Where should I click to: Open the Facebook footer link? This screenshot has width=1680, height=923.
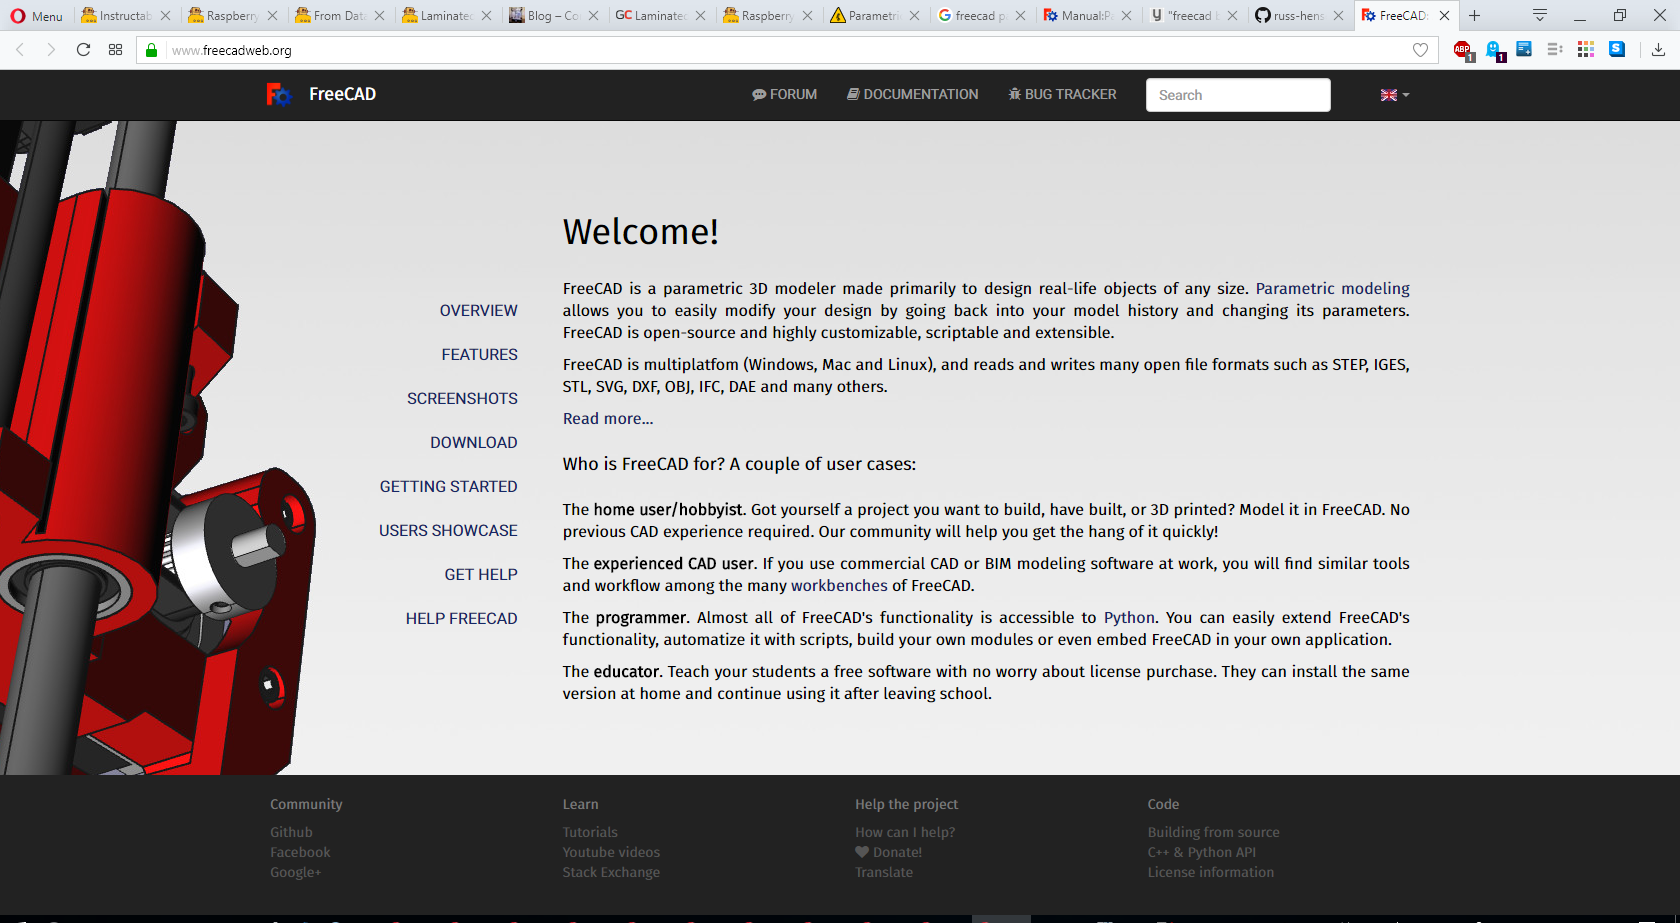tap(300, 852)
